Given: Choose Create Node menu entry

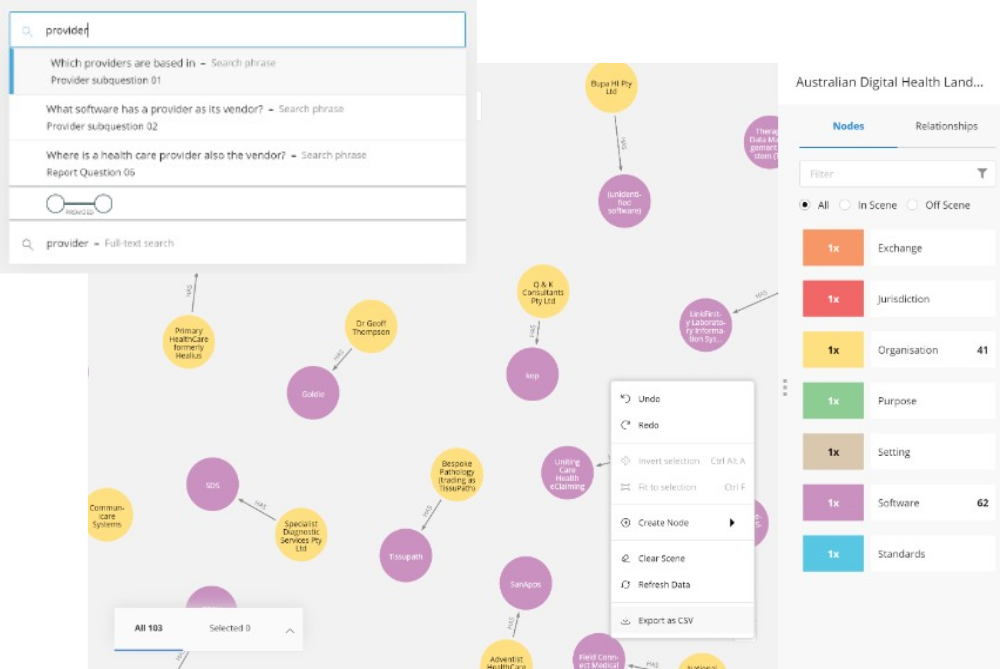Looking at the screenshot, I should 682,522.
